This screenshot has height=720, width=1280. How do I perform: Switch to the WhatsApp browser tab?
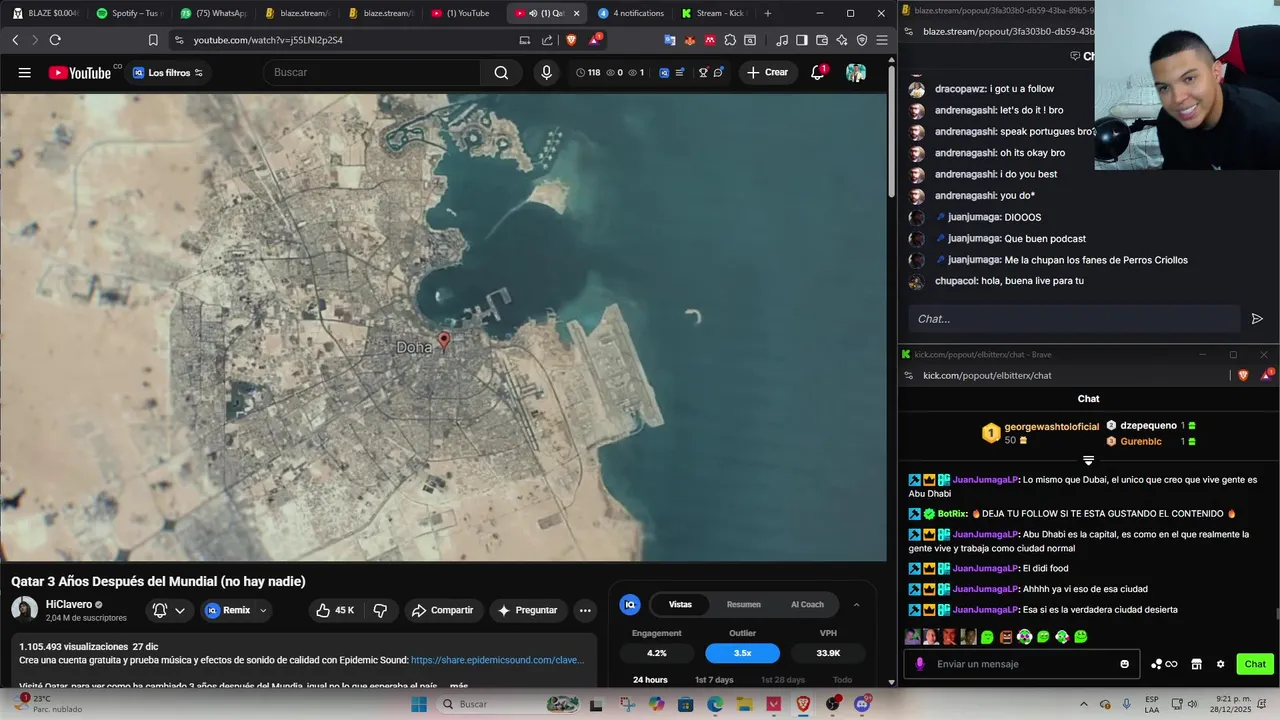point(213,13)
